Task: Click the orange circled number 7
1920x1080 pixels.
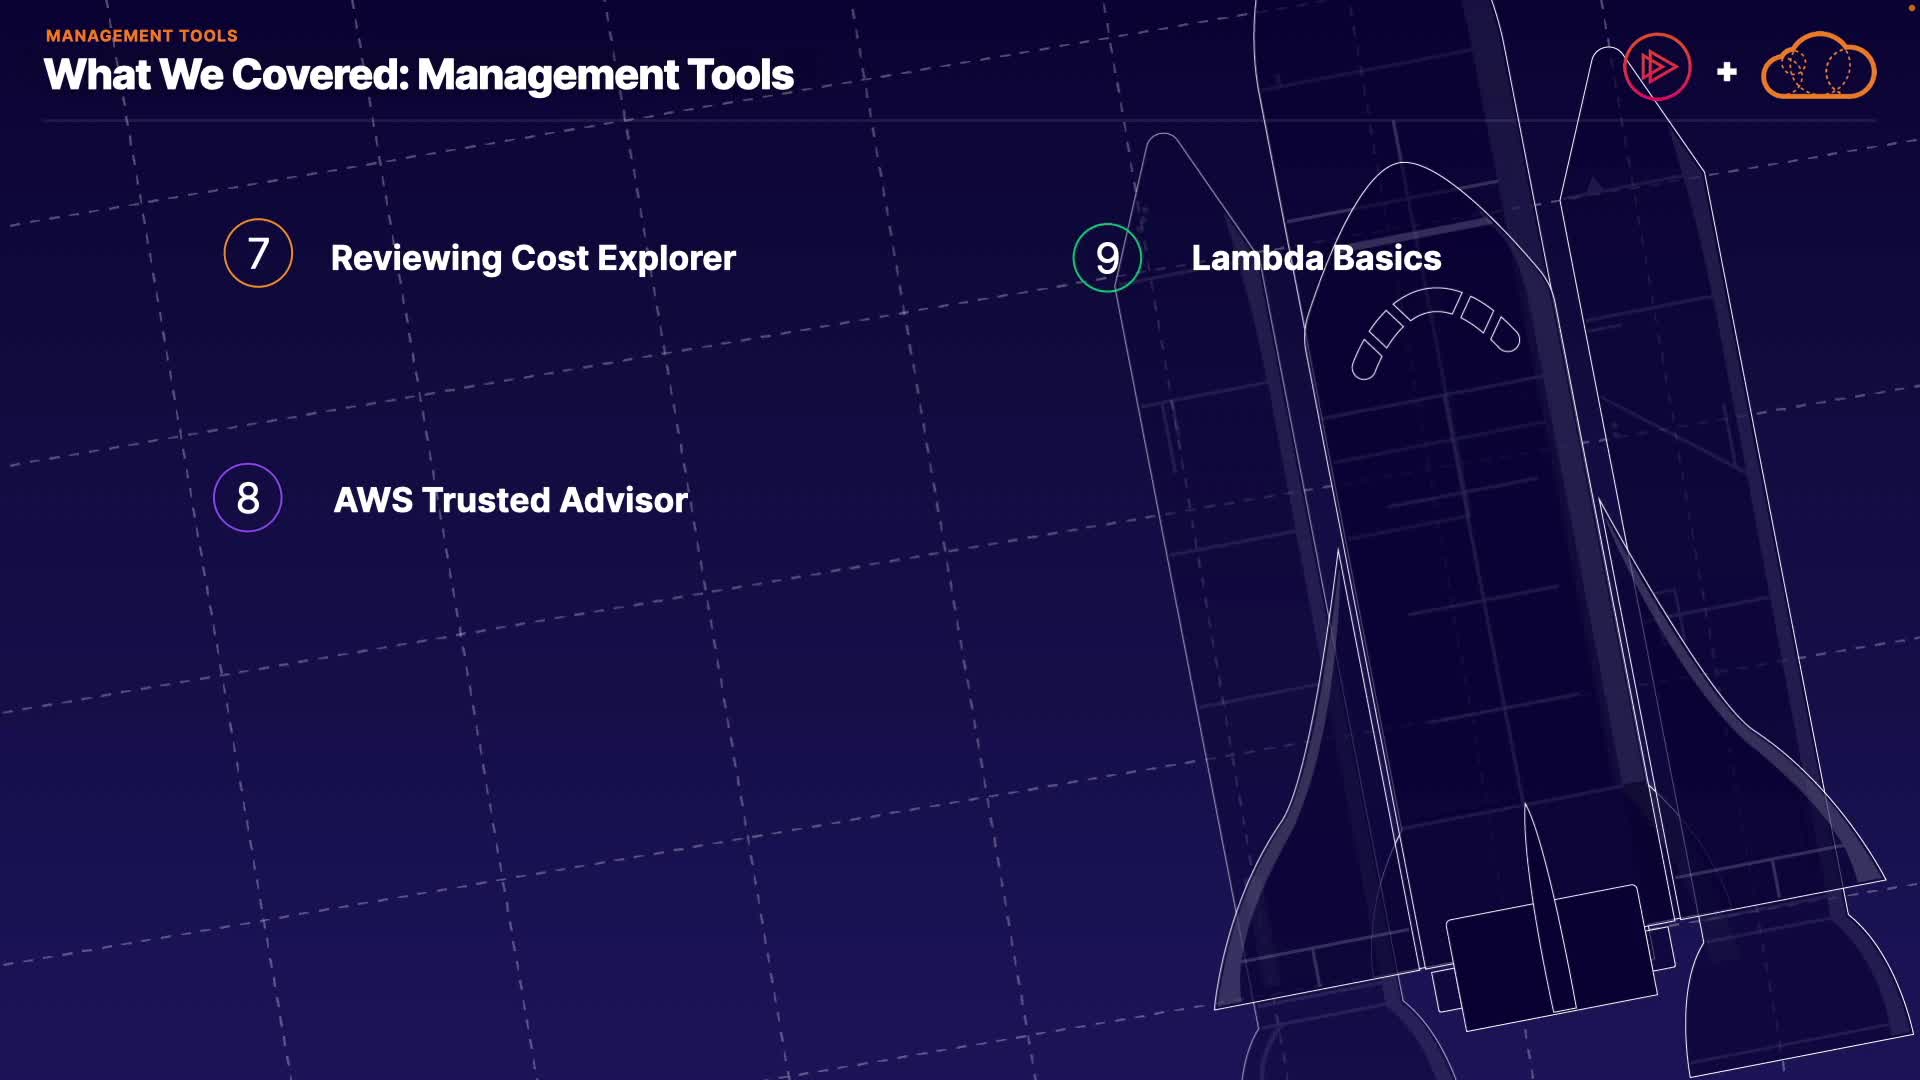Action: click(258, 253)
